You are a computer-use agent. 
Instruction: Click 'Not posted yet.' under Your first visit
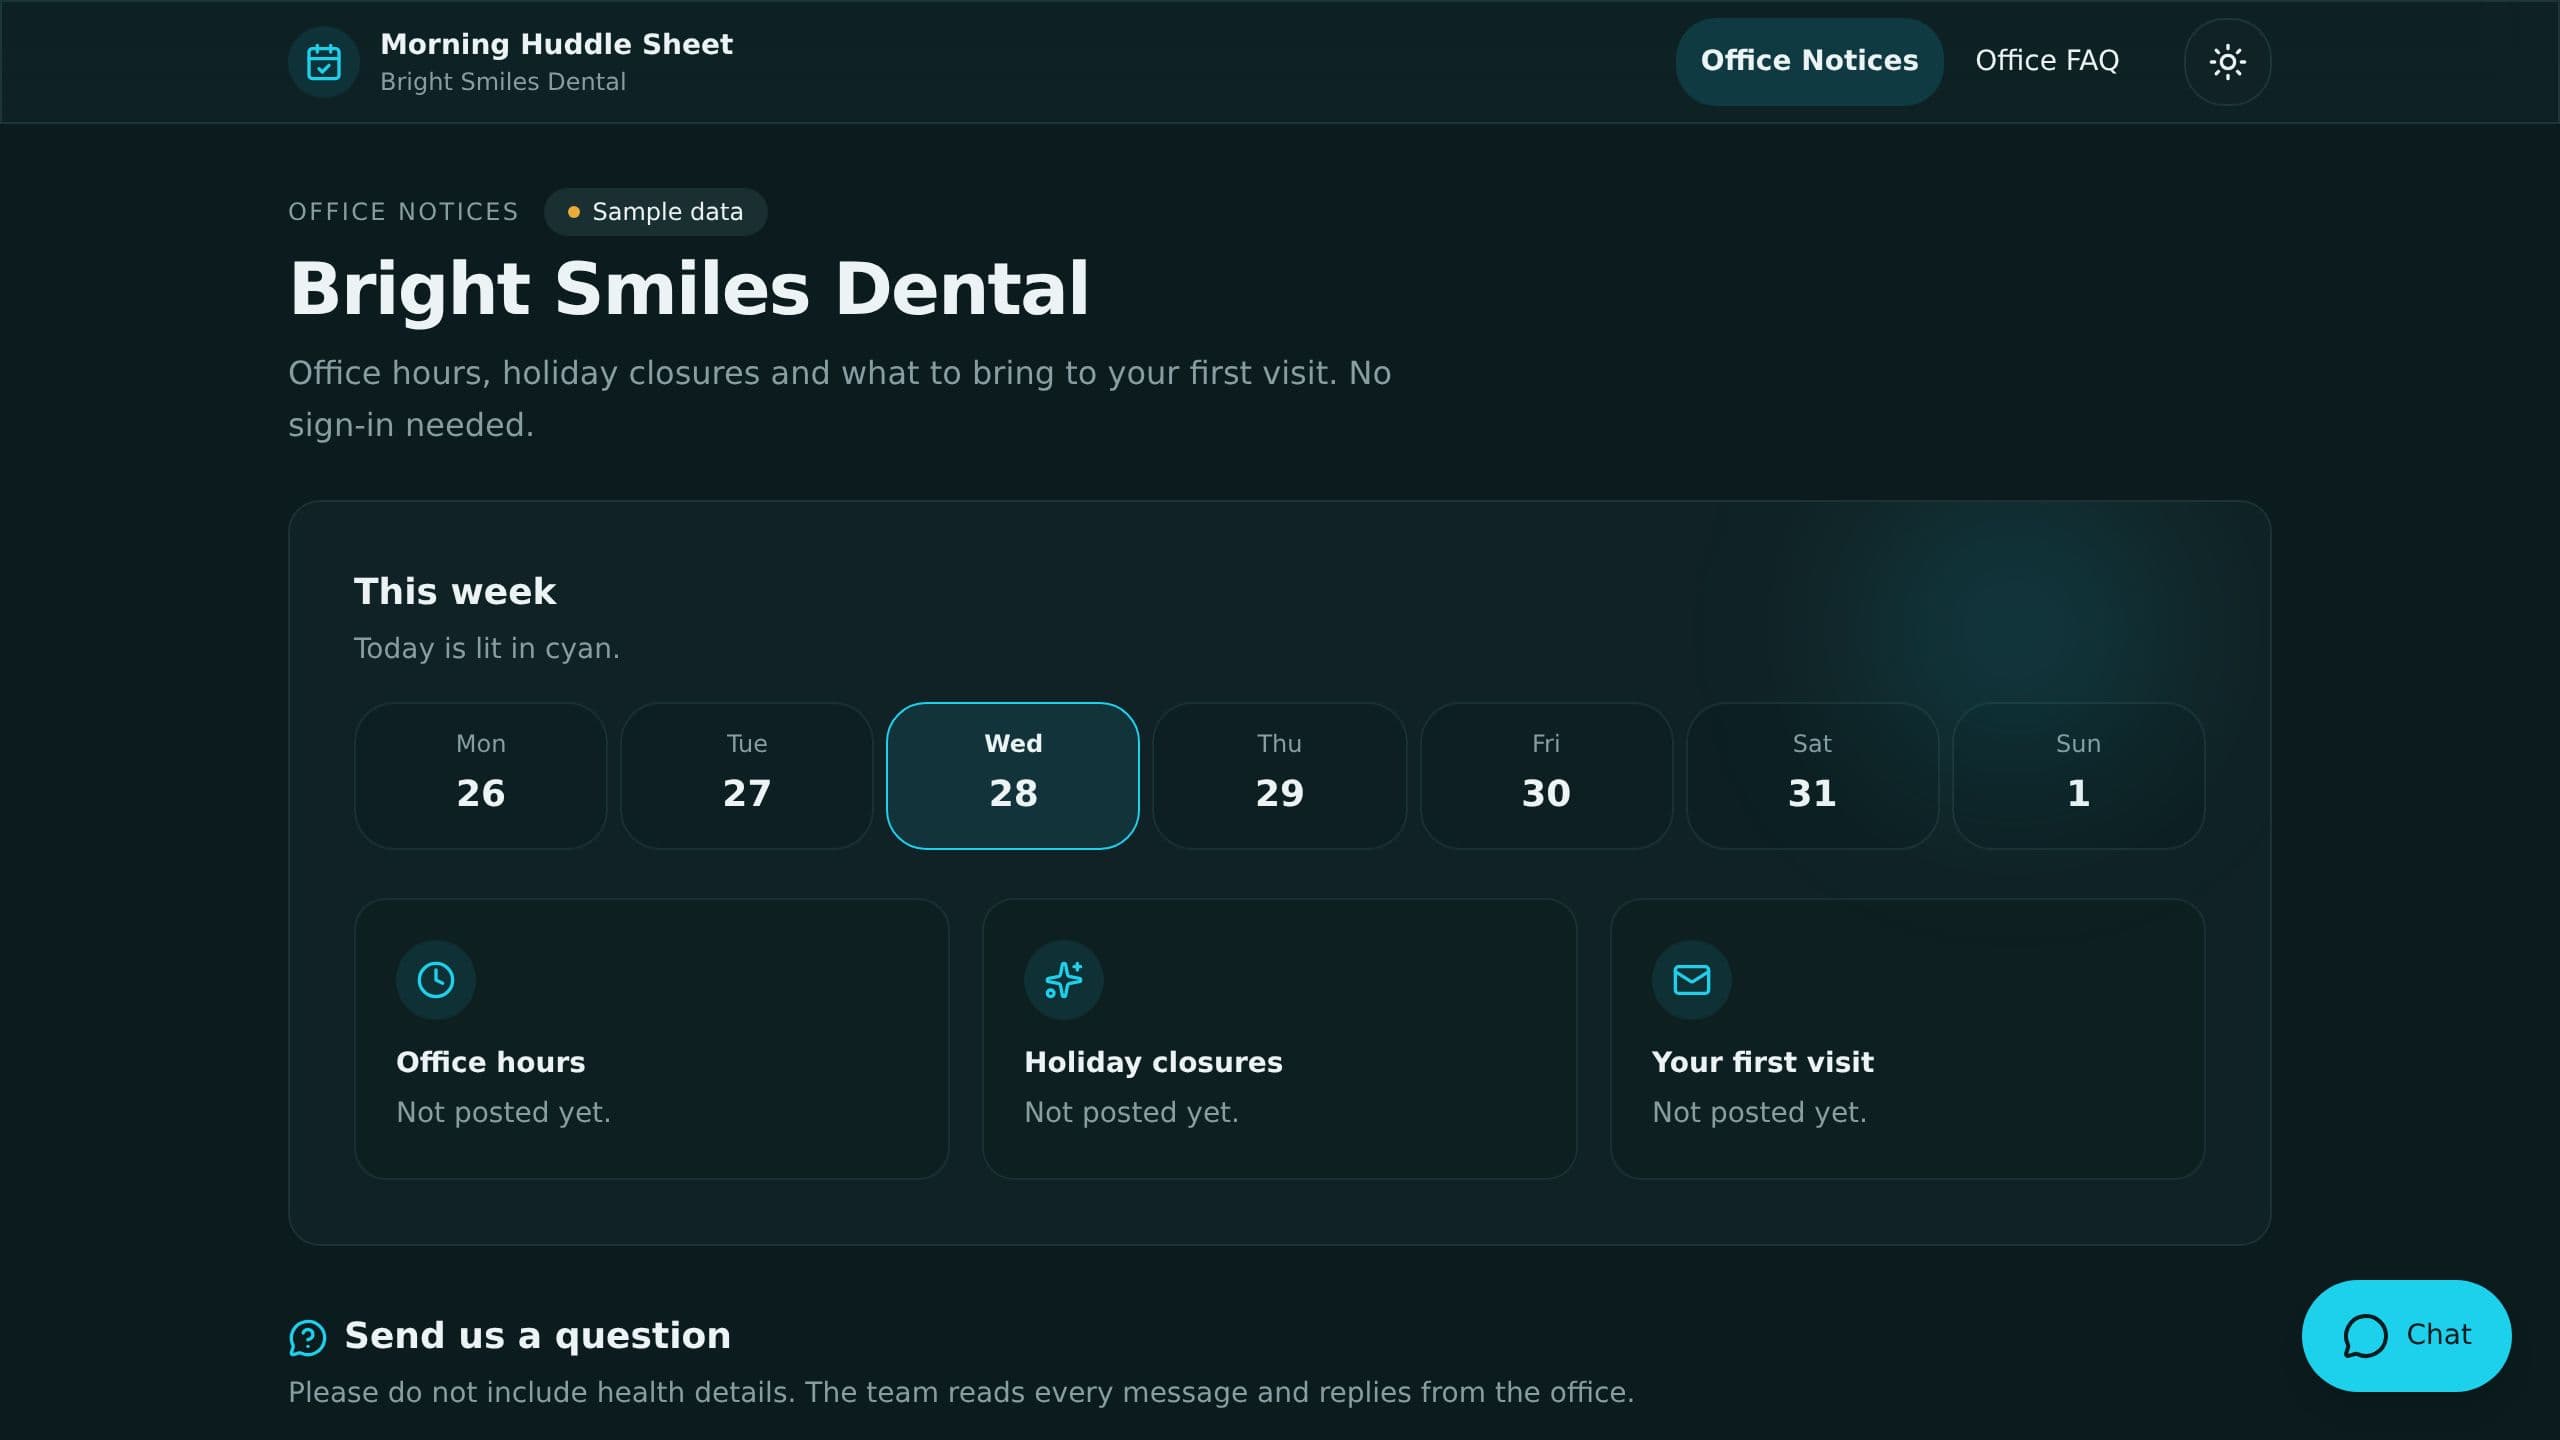pos(1759,1112)
